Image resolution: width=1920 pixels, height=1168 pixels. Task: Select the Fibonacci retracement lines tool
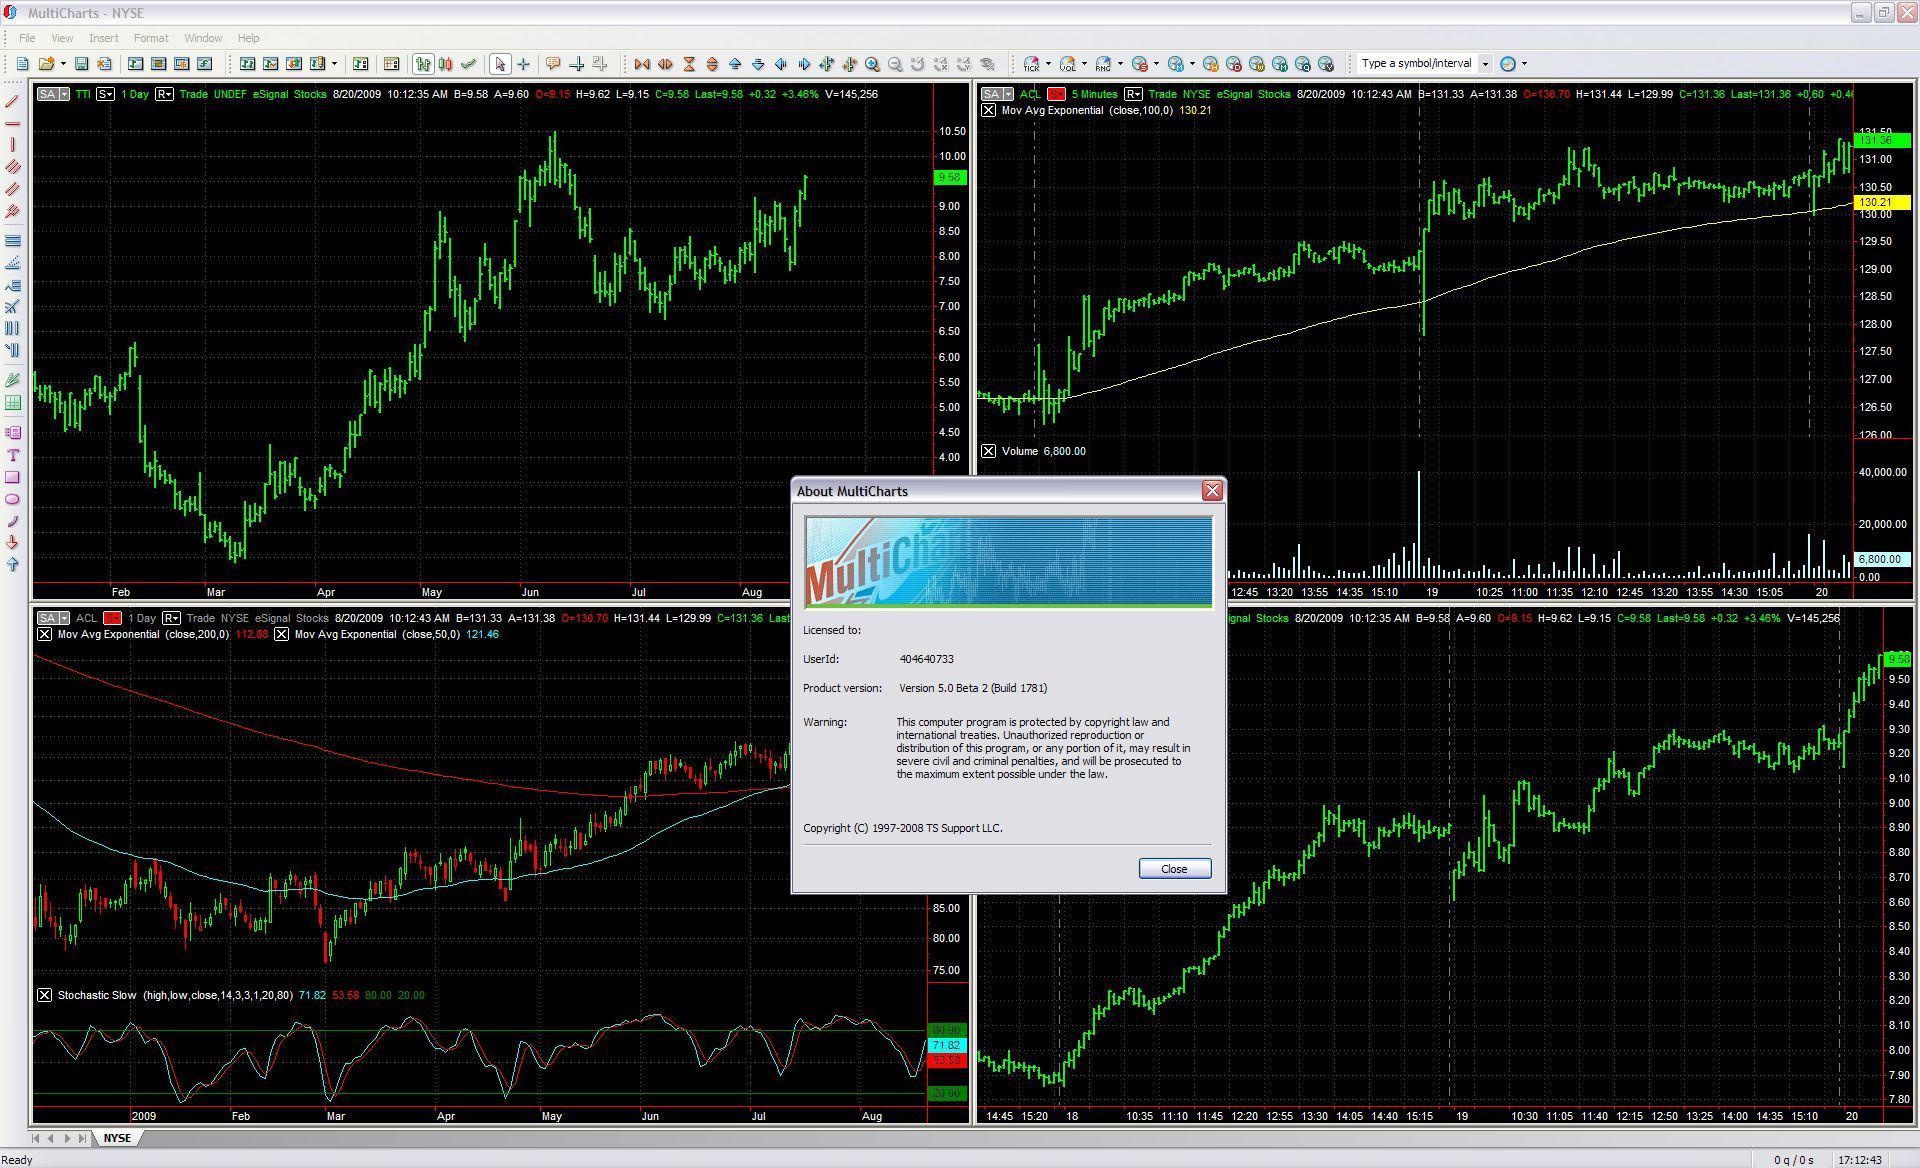[x=12, y=240]
